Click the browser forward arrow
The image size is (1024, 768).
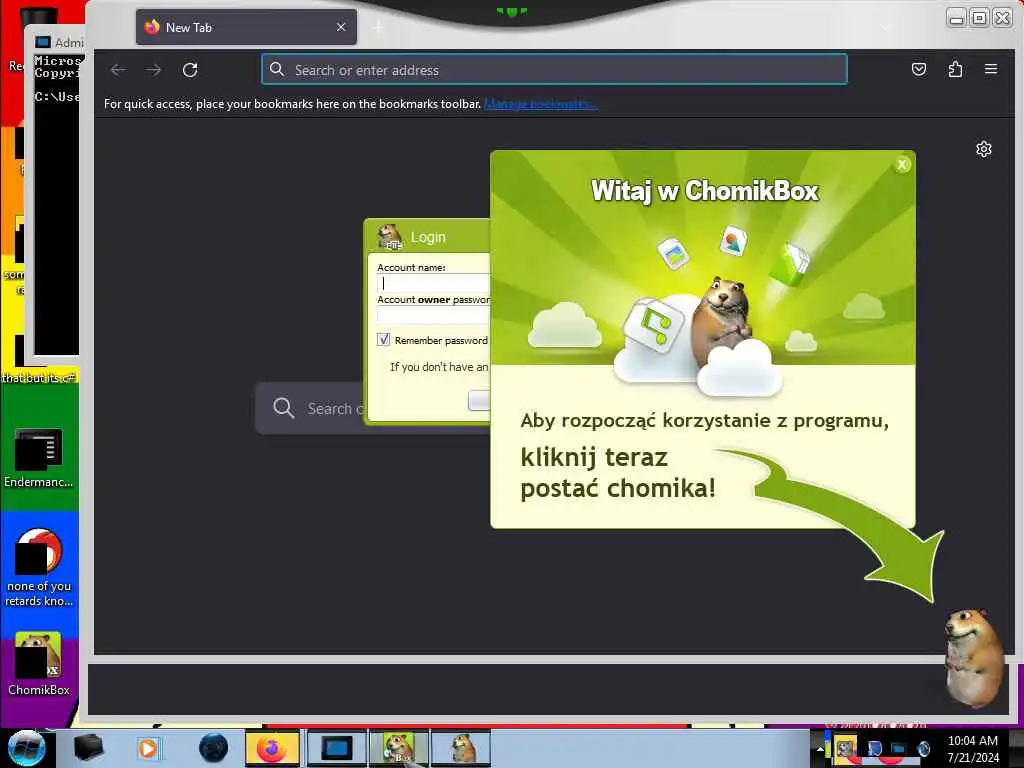(153, 70)
